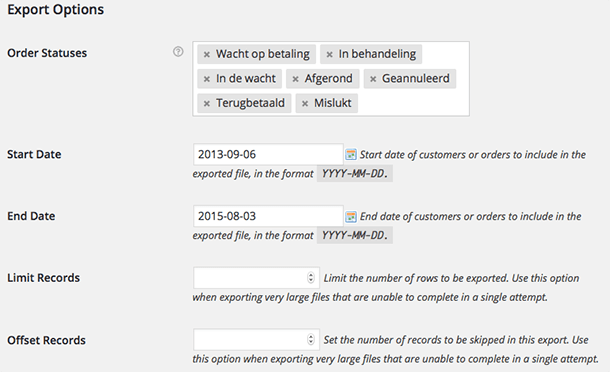Image resolution: width=610 pixels, height=372 pixels.
Task: Remove the 'Afgerond' status tag
Action: click(295, 79)
